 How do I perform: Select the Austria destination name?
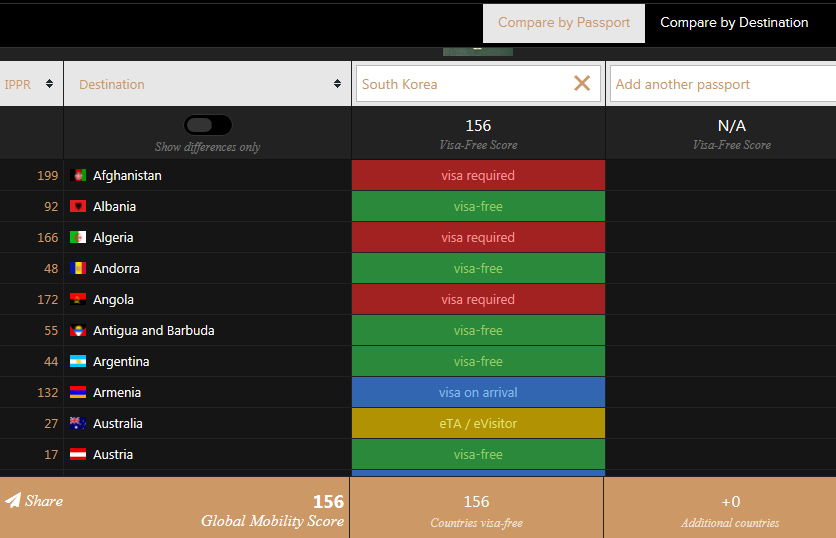[113, 454]
